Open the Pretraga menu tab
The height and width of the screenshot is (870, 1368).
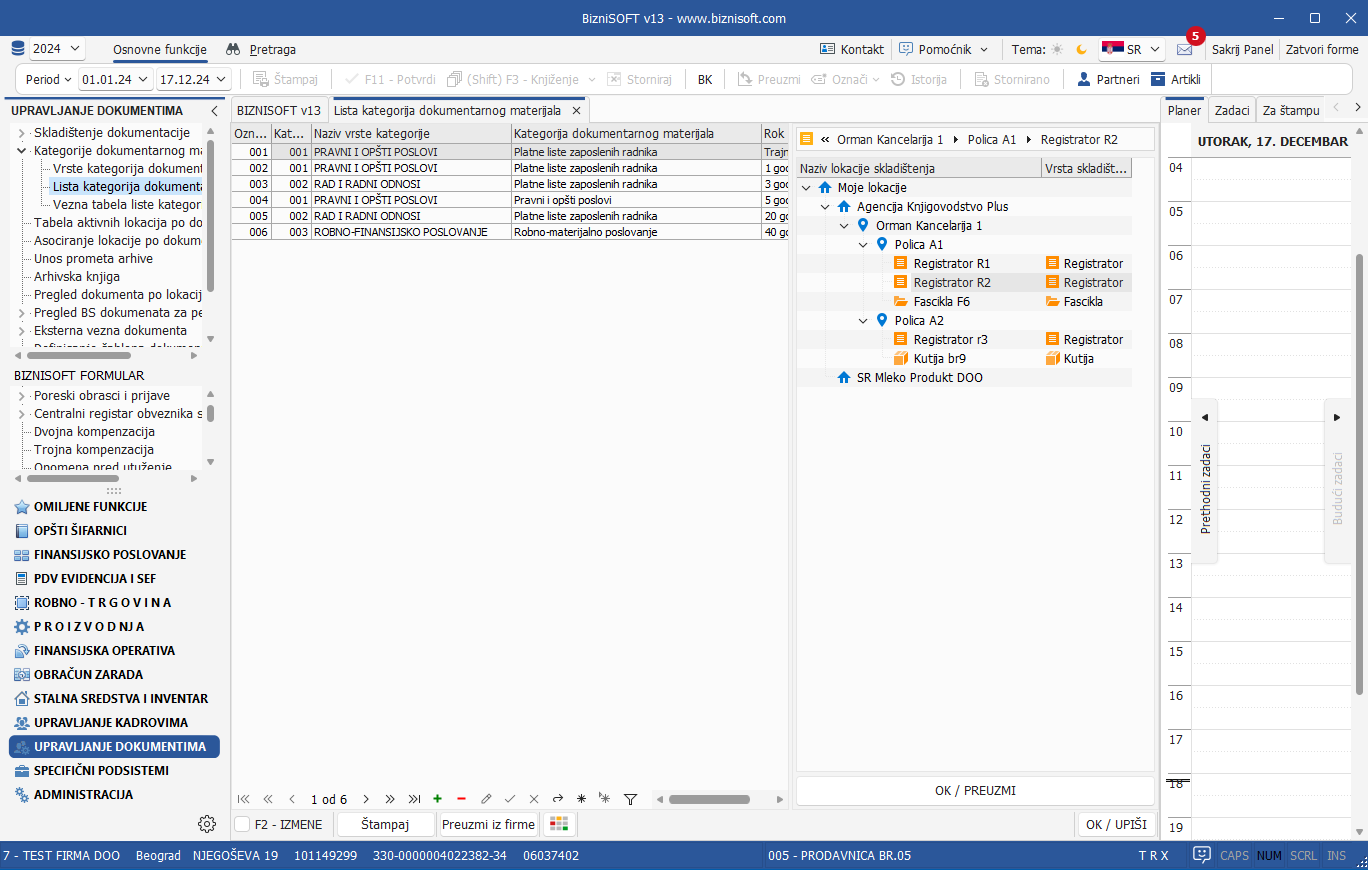point(261,49)
